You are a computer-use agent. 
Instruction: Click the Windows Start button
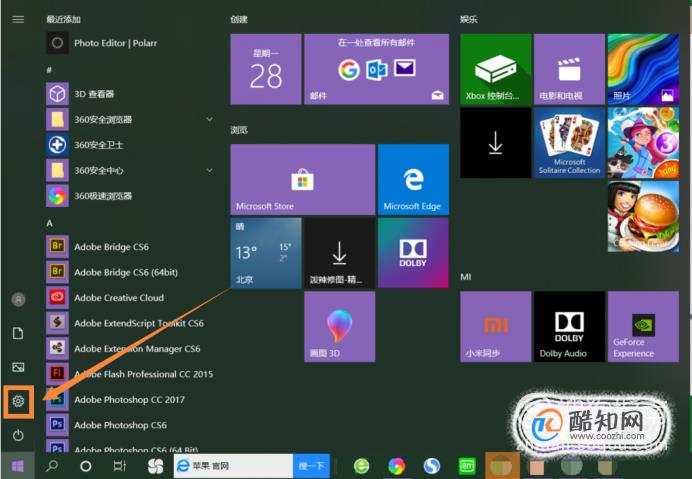click(18, 466)
